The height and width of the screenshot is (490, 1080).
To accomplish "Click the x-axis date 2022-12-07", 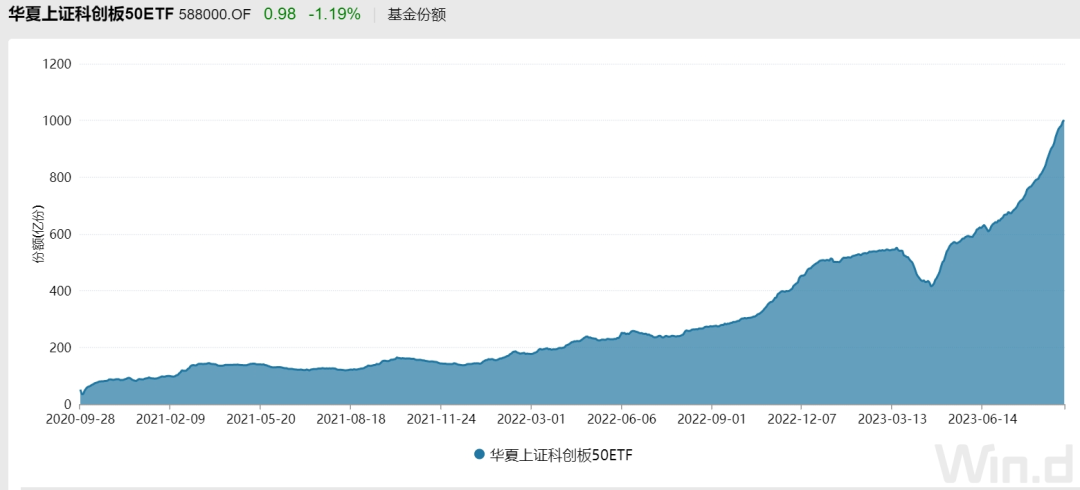I will pyautogui.click(x=802, y=418).
